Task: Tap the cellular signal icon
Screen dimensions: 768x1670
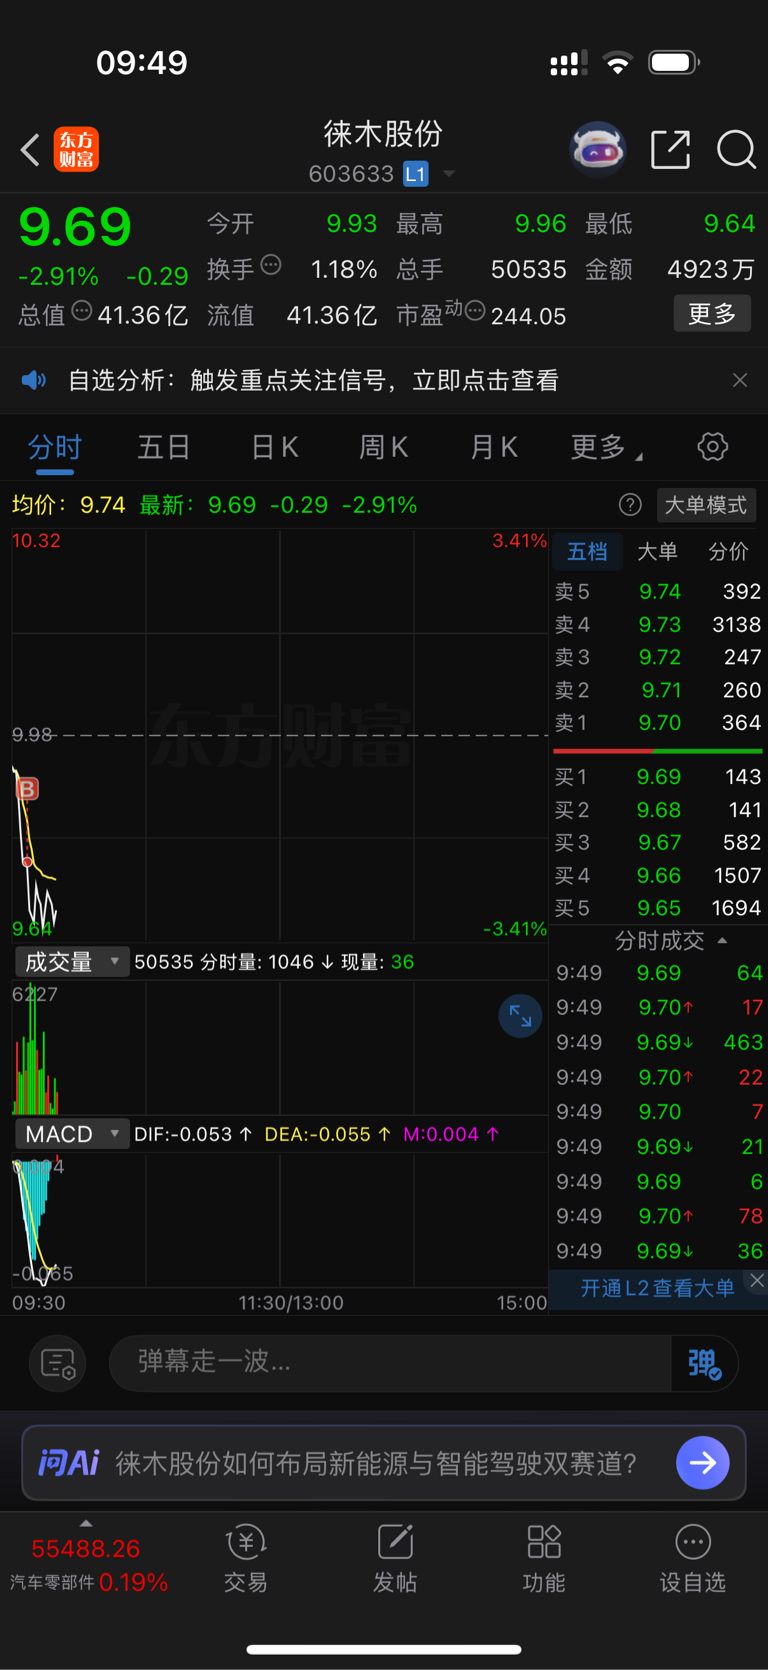Action: point(568,64)
